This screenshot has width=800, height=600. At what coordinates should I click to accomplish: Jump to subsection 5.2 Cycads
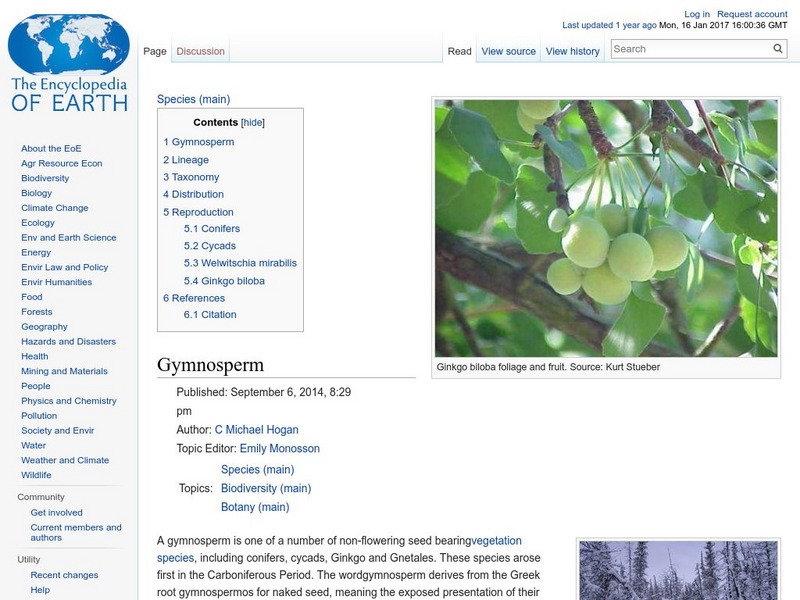[x=210, y=246]
